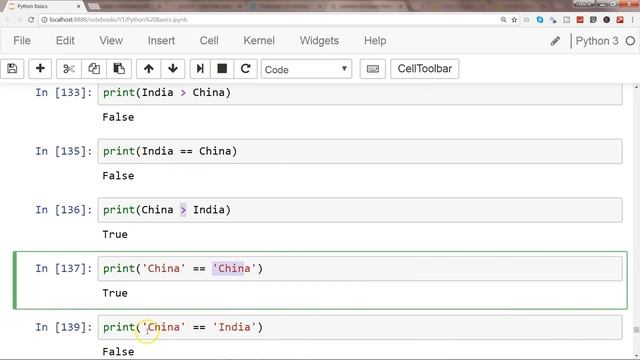The height and width of the screenshot is (360, 640).
Task: Click the In [137]: prompt
Action: (64, 269)
